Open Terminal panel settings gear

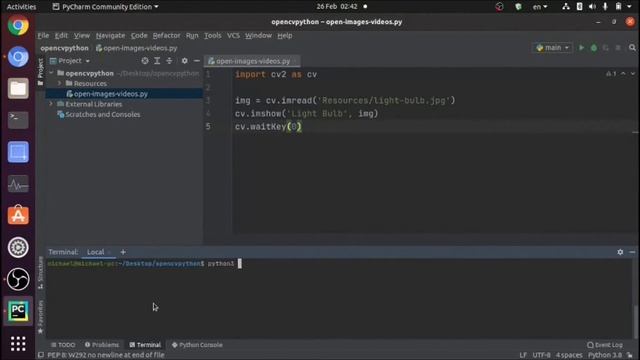click(620, 252)
